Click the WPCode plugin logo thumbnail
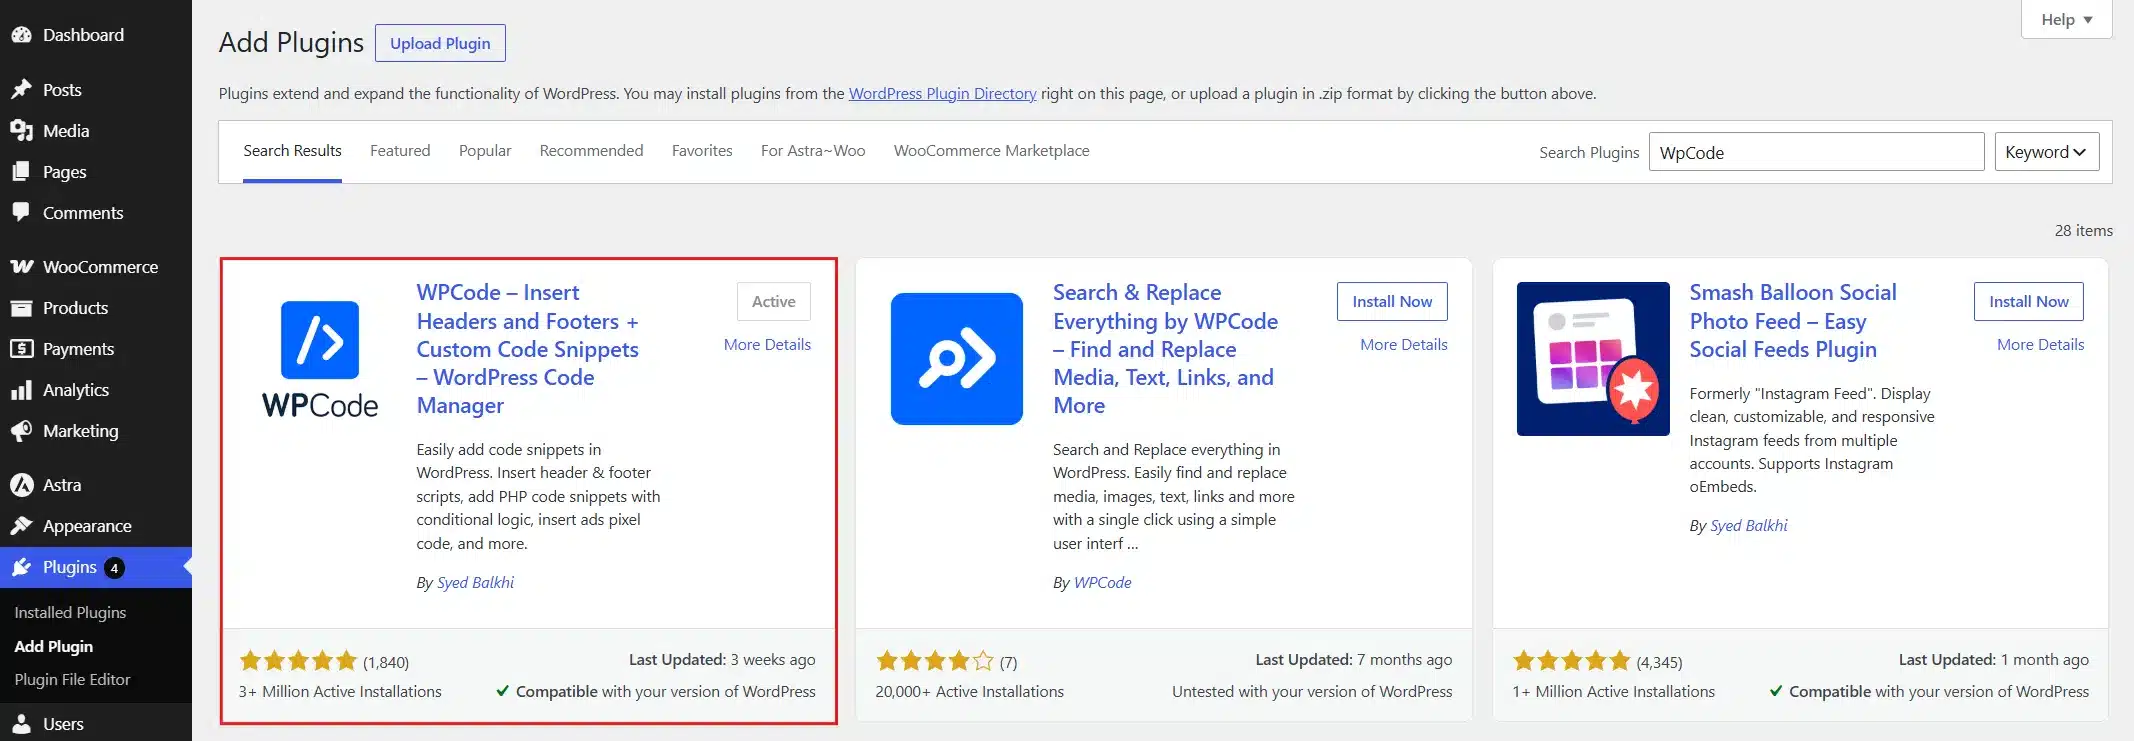This screenshot has height=741, width=2134. tap(320, 359)
